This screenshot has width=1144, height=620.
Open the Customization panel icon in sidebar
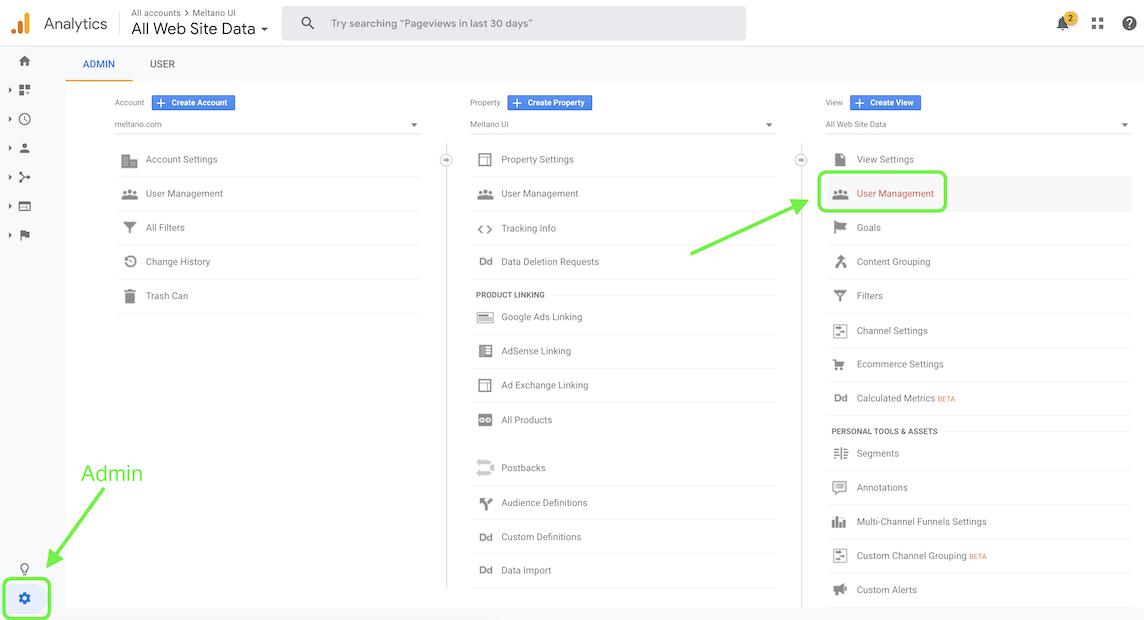point(23,90)
